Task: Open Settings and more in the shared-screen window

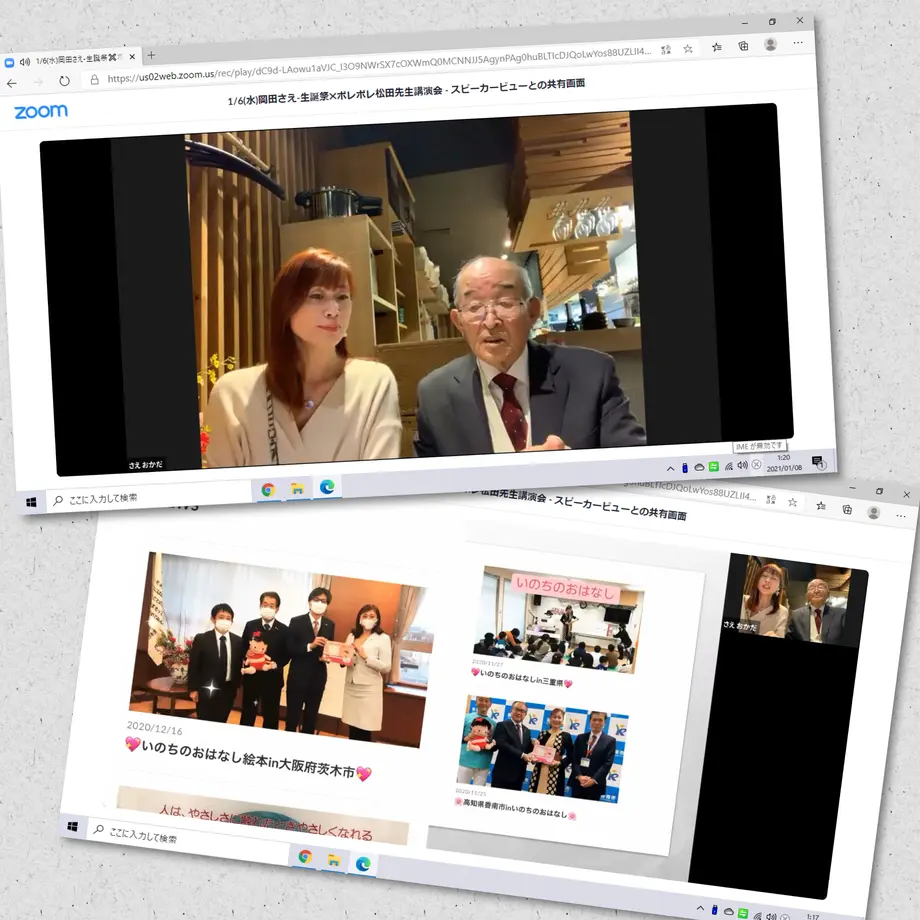Action: (x=901, y=516)
